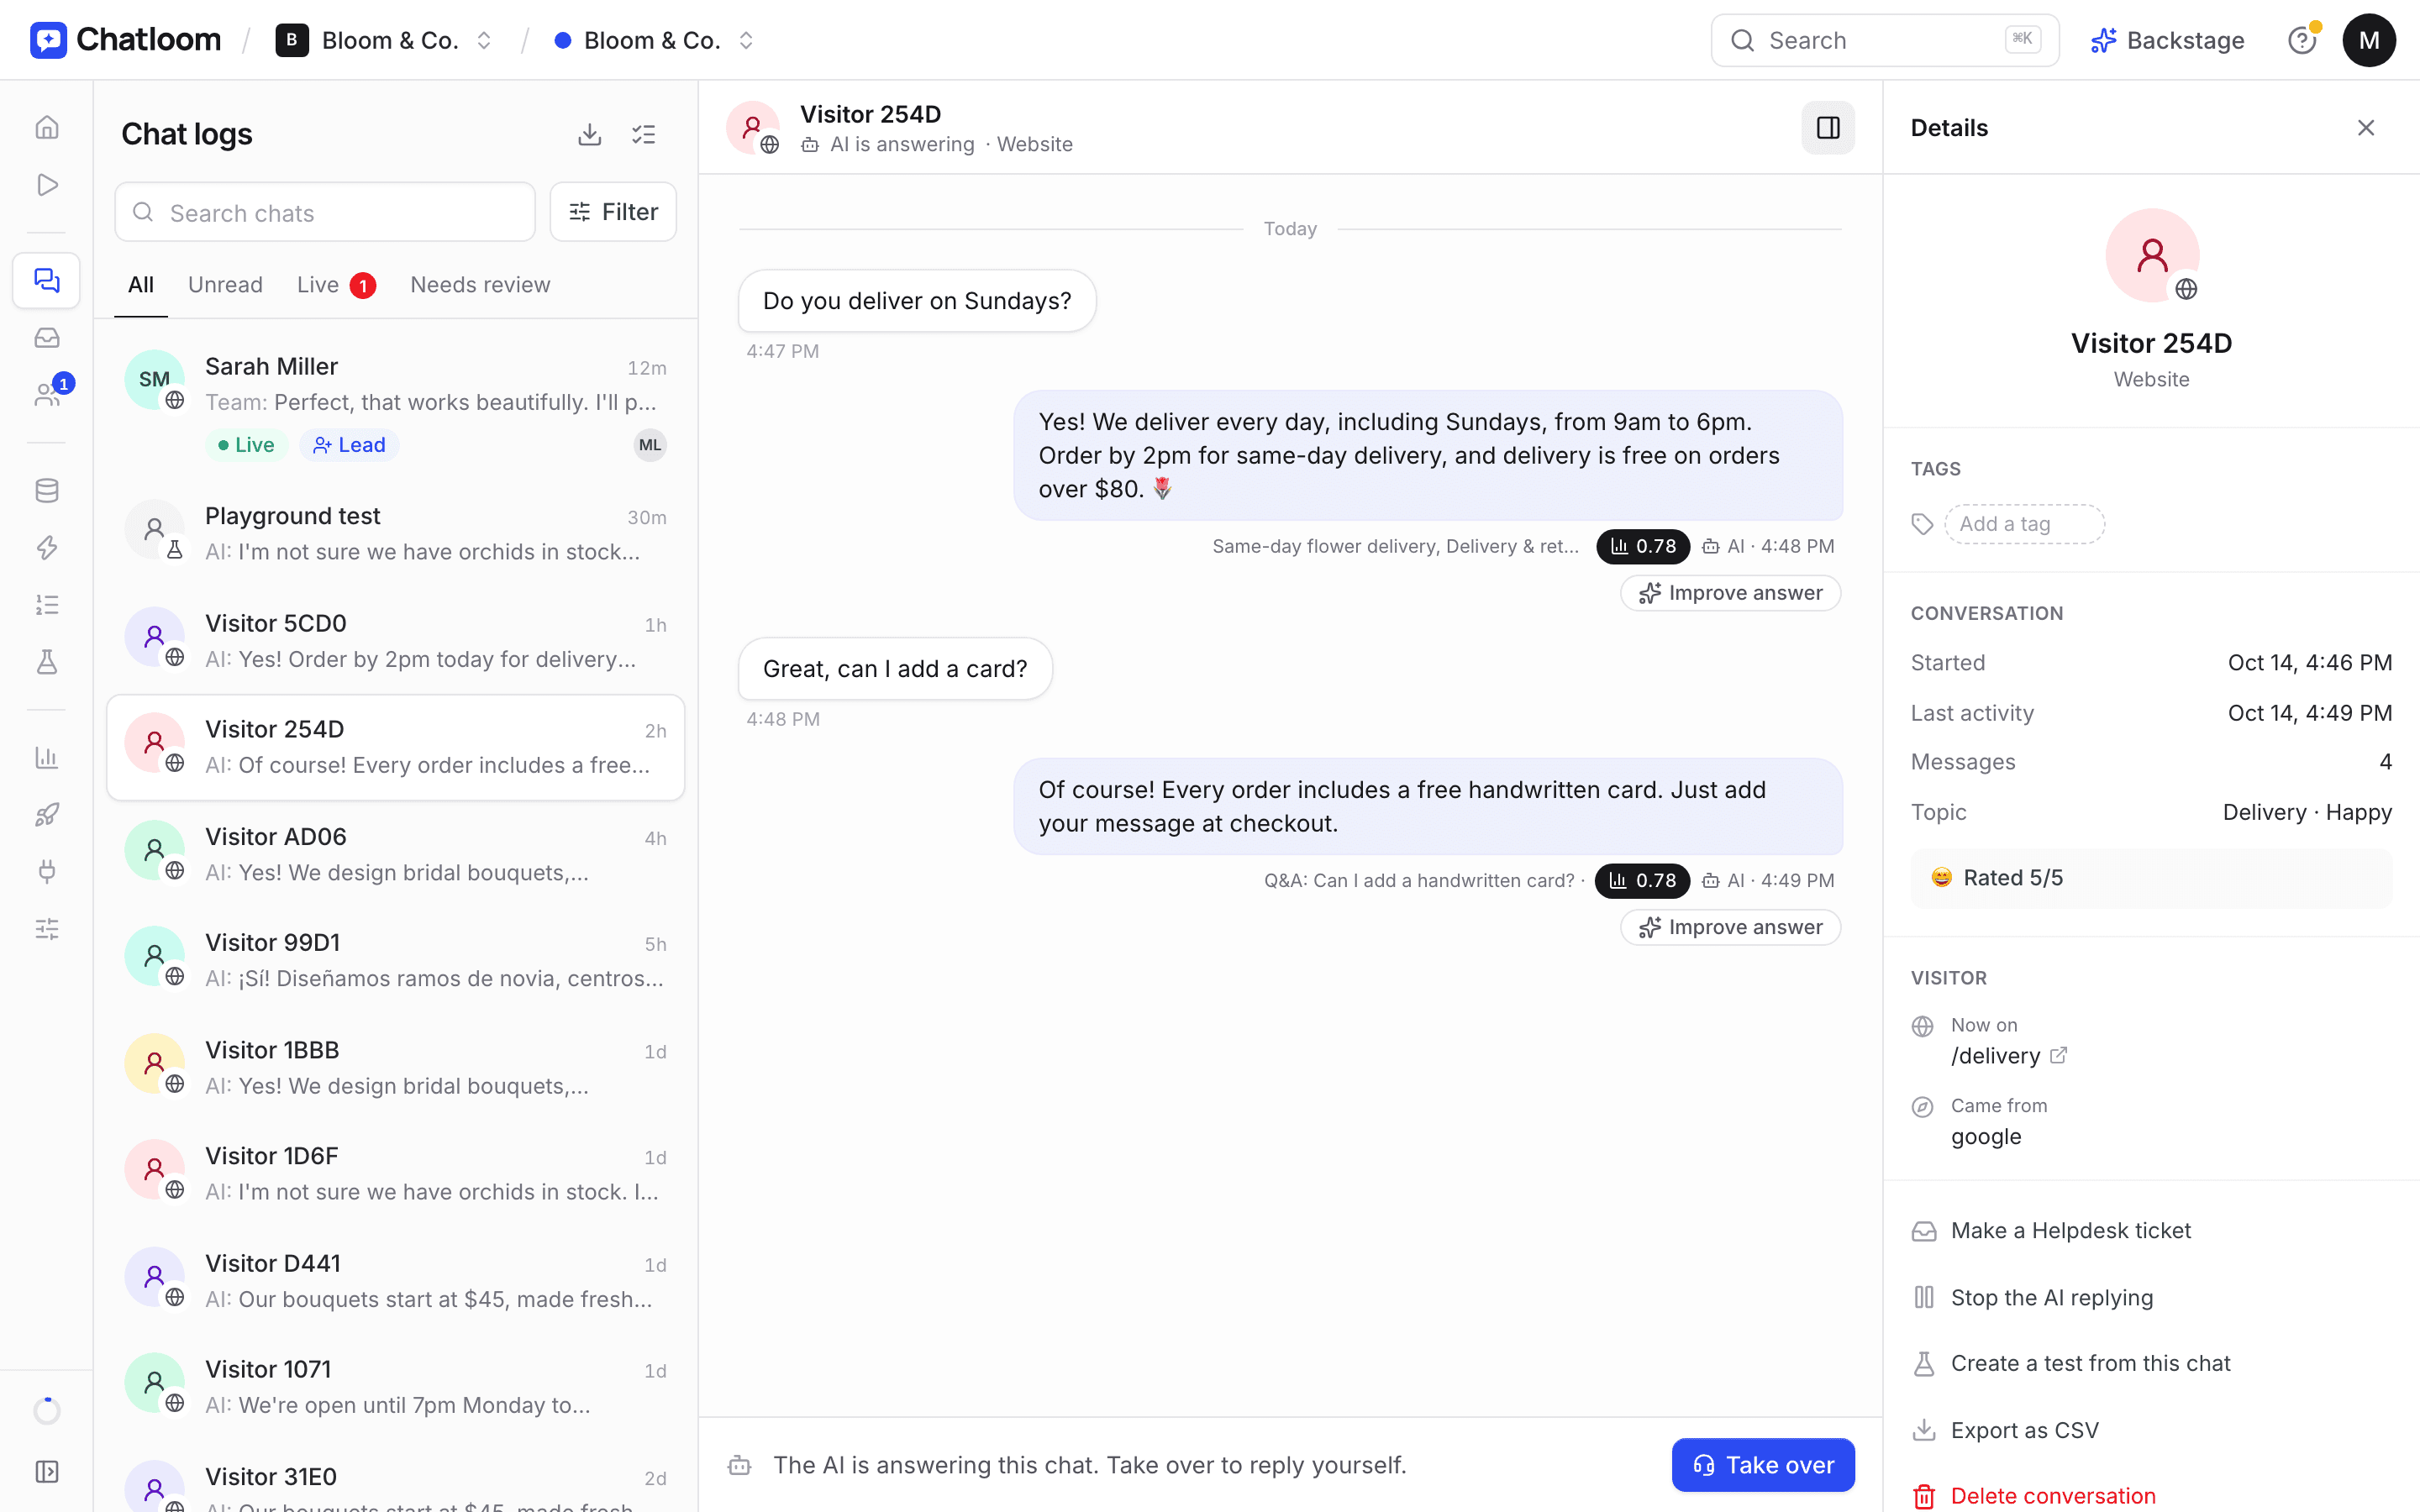Open the Visitor 5CD0 chat
This screenshot has height=1512, width=2420.
coord(396,640)
